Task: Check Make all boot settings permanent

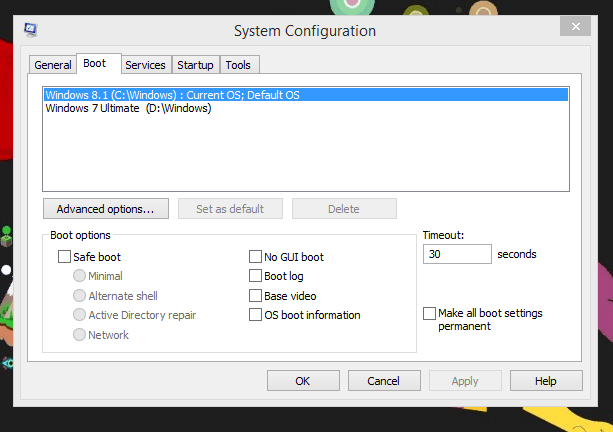Action: click(430, 314)
